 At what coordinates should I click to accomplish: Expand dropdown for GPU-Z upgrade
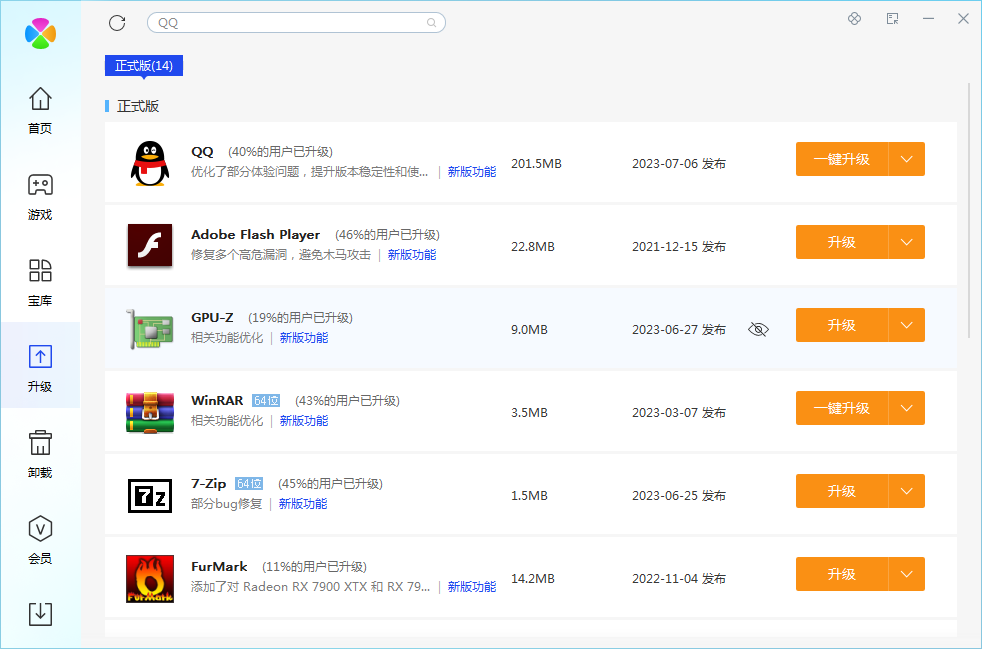(x=906, y=325)
